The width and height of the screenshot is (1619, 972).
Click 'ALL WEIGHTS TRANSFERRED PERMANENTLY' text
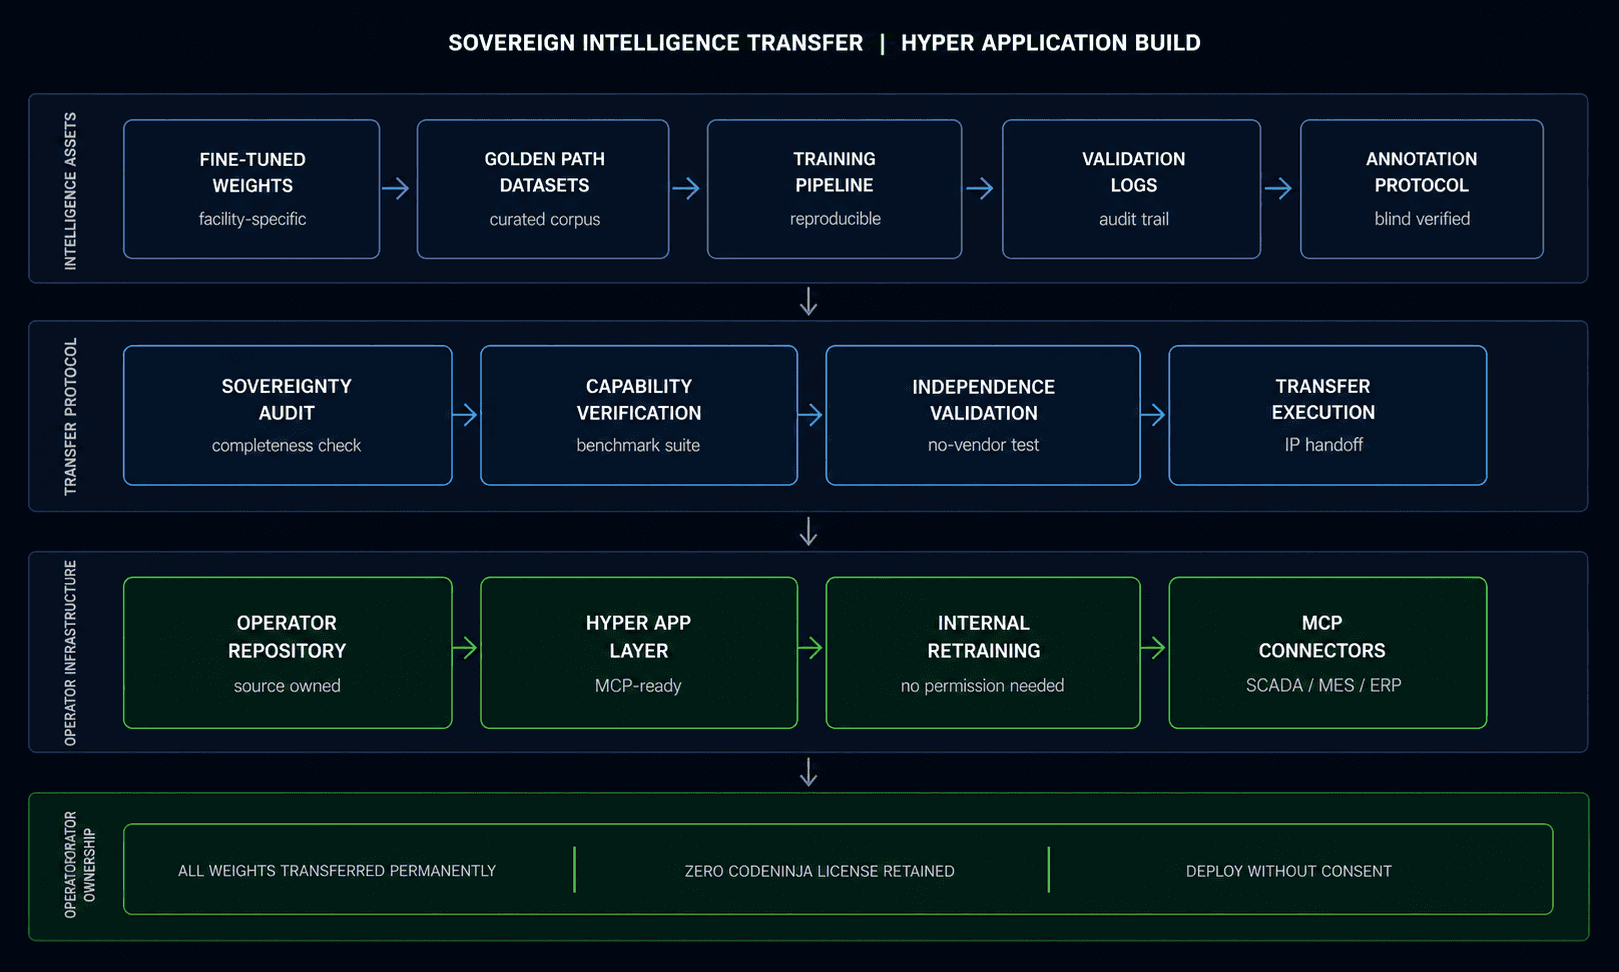coord(337,871)
